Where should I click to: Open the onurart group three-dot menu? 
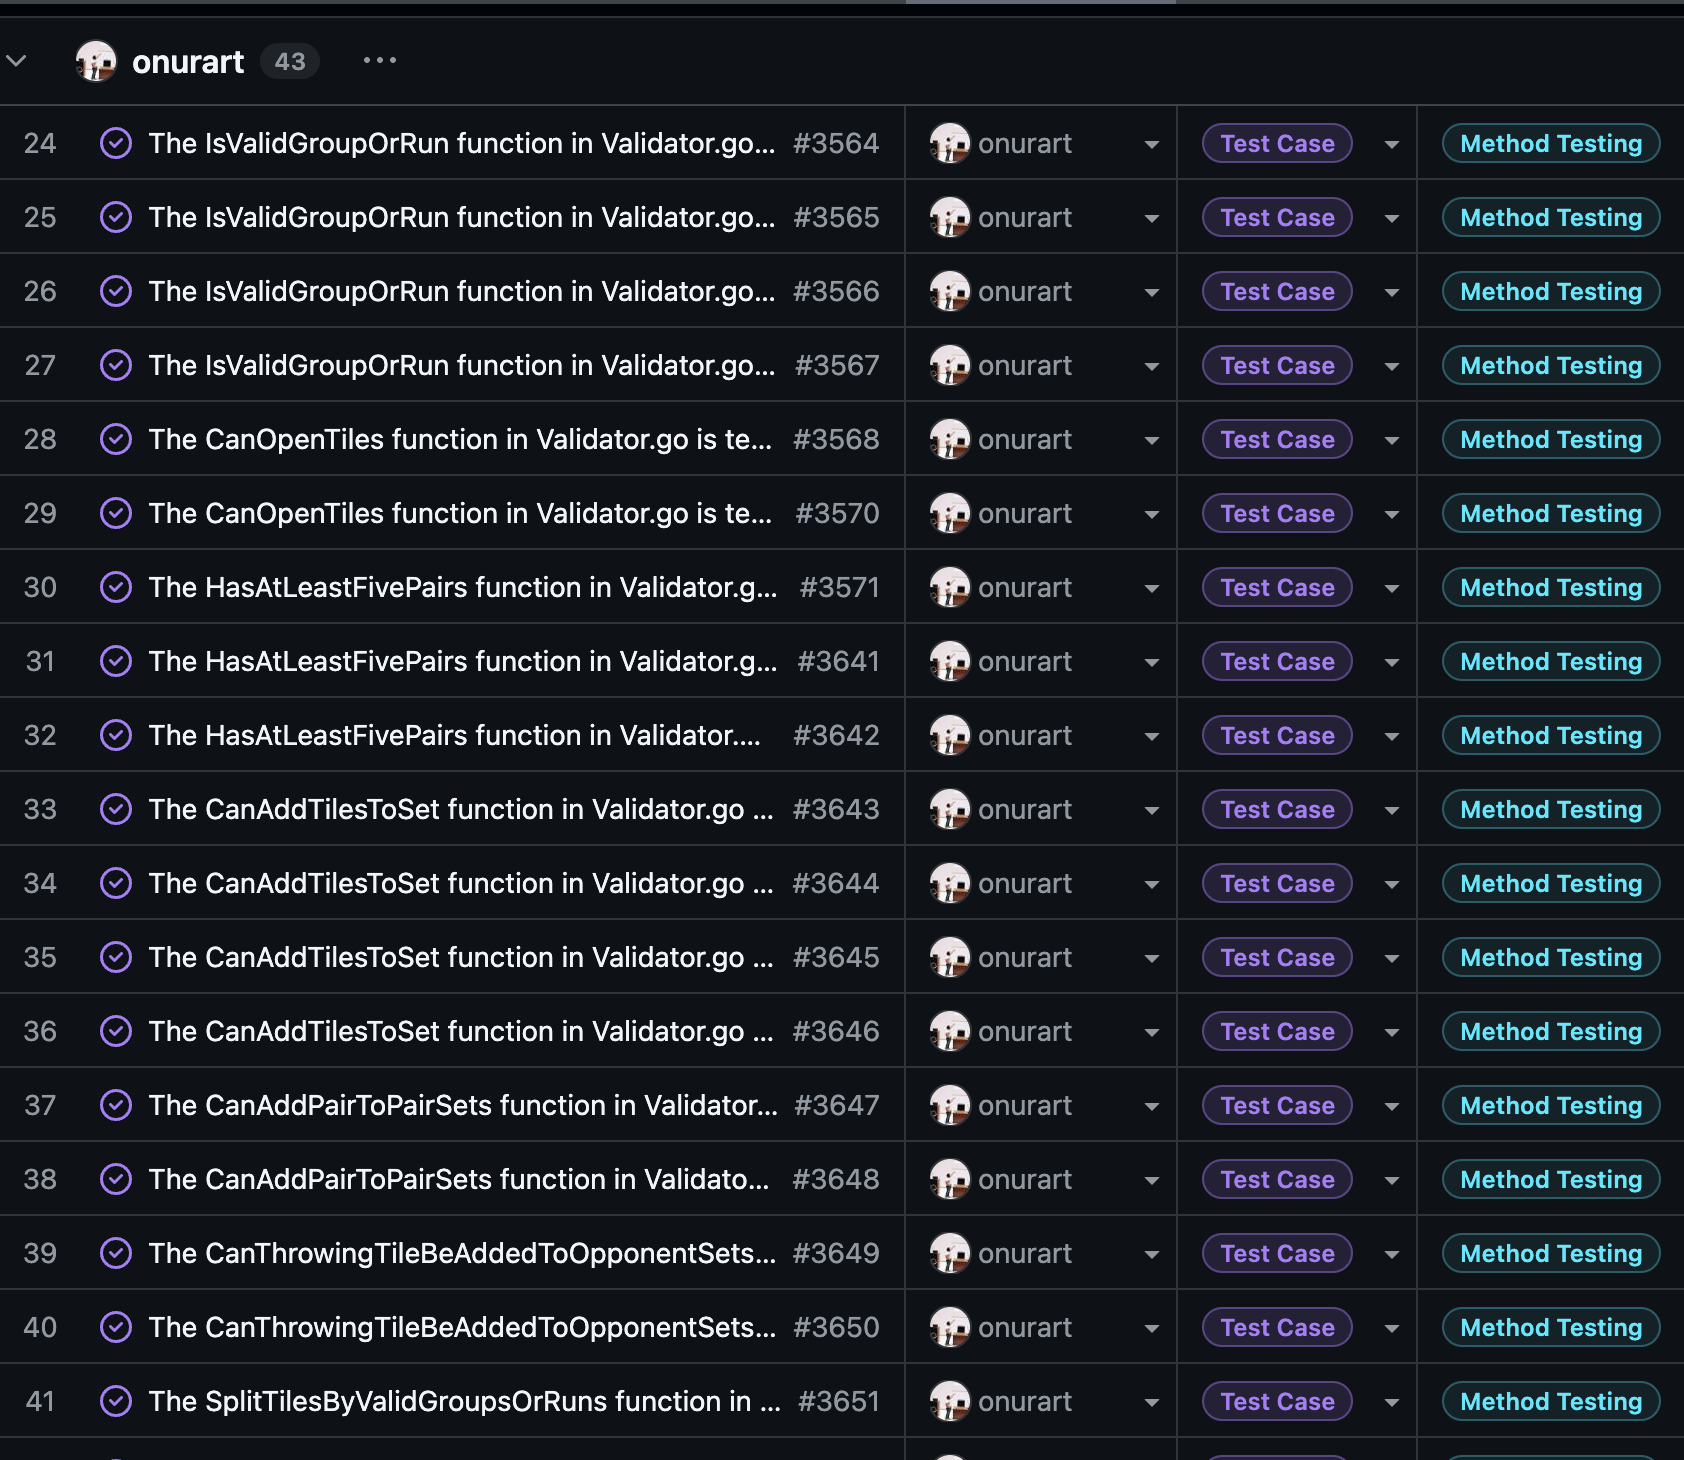point(379,61)
